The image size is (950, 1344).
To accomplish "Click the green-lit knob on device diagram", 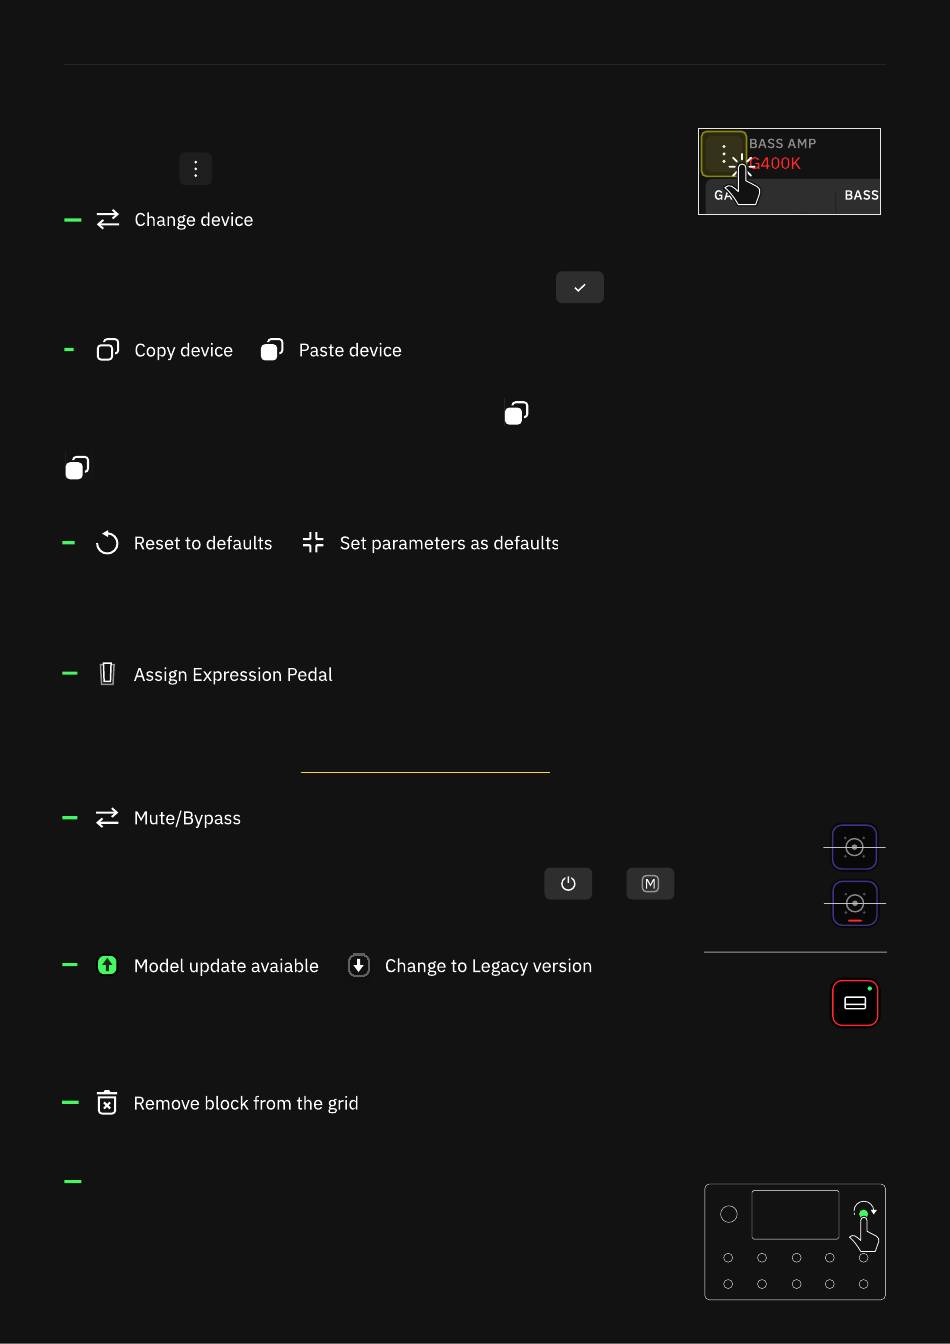I will [x=863, y=1214].
